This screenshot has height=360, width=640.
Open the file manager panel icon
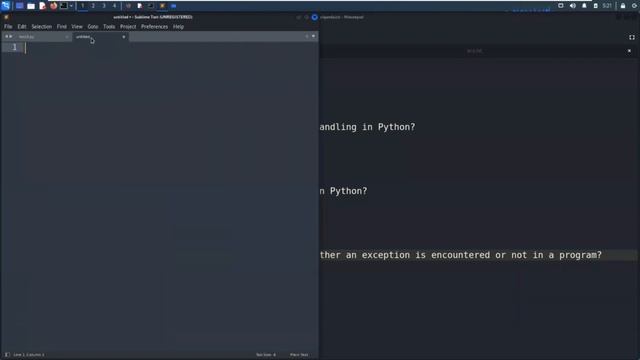pos(31,6)
